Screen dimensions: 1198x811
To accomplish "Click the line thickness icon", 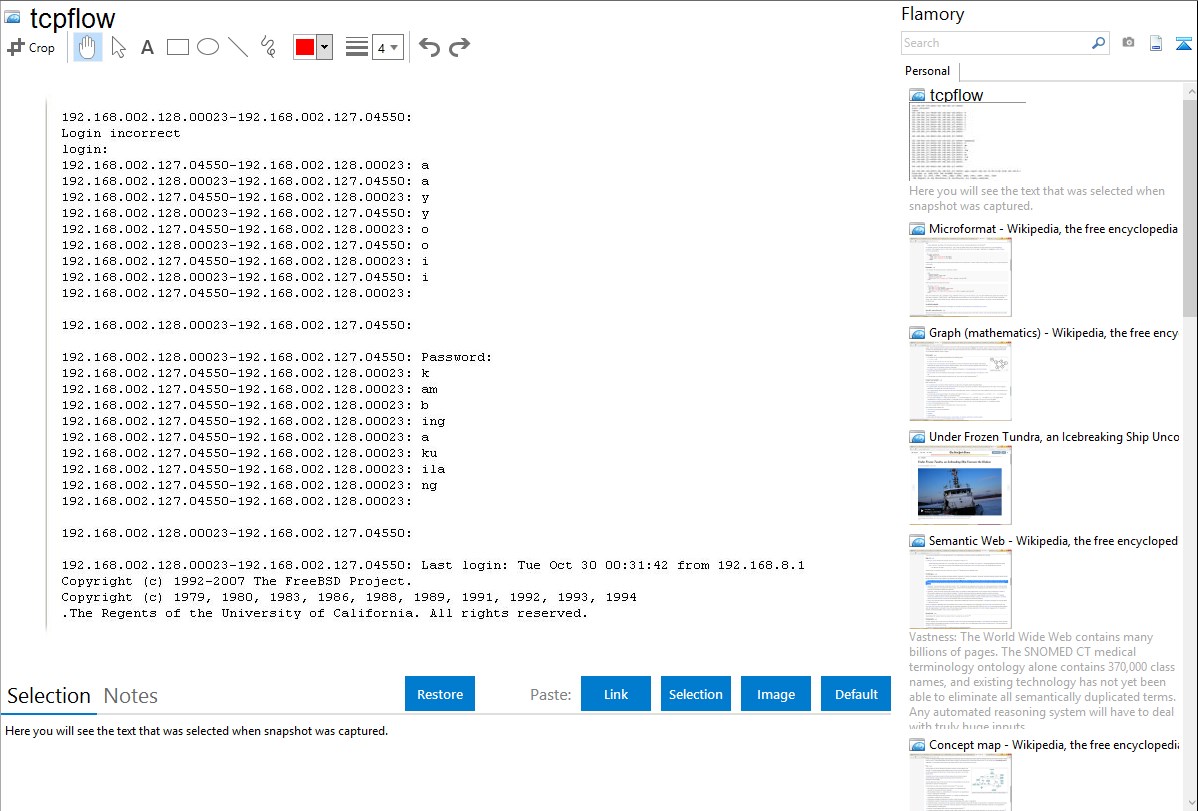I will pos(357,47).
